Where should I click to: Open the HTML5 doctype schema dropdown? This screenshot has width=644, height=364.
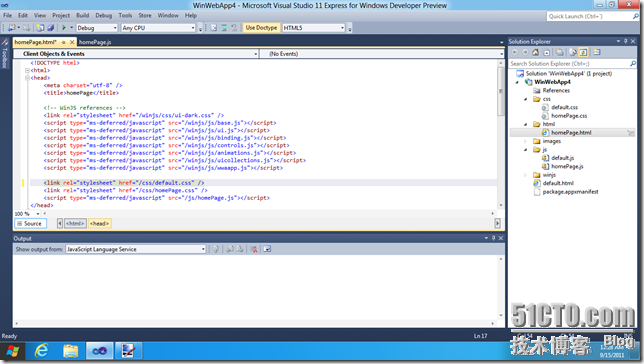click(x=342, y=28)
